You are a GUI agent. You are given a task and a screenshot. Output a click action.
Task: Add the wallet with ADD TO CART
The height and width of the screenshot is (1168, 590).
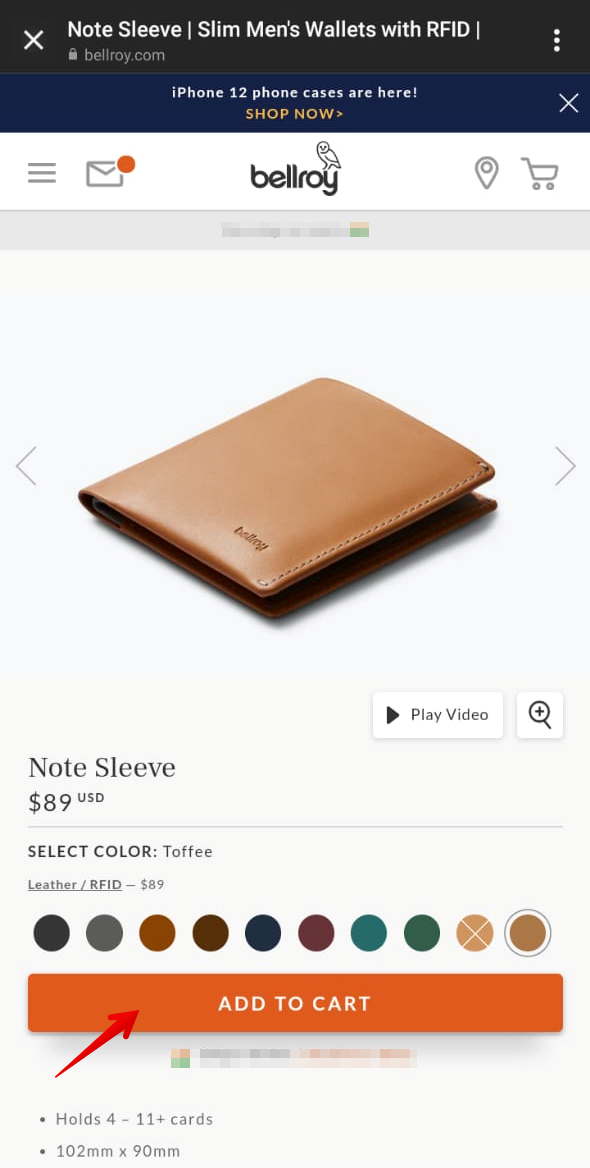click(295, 1003)
